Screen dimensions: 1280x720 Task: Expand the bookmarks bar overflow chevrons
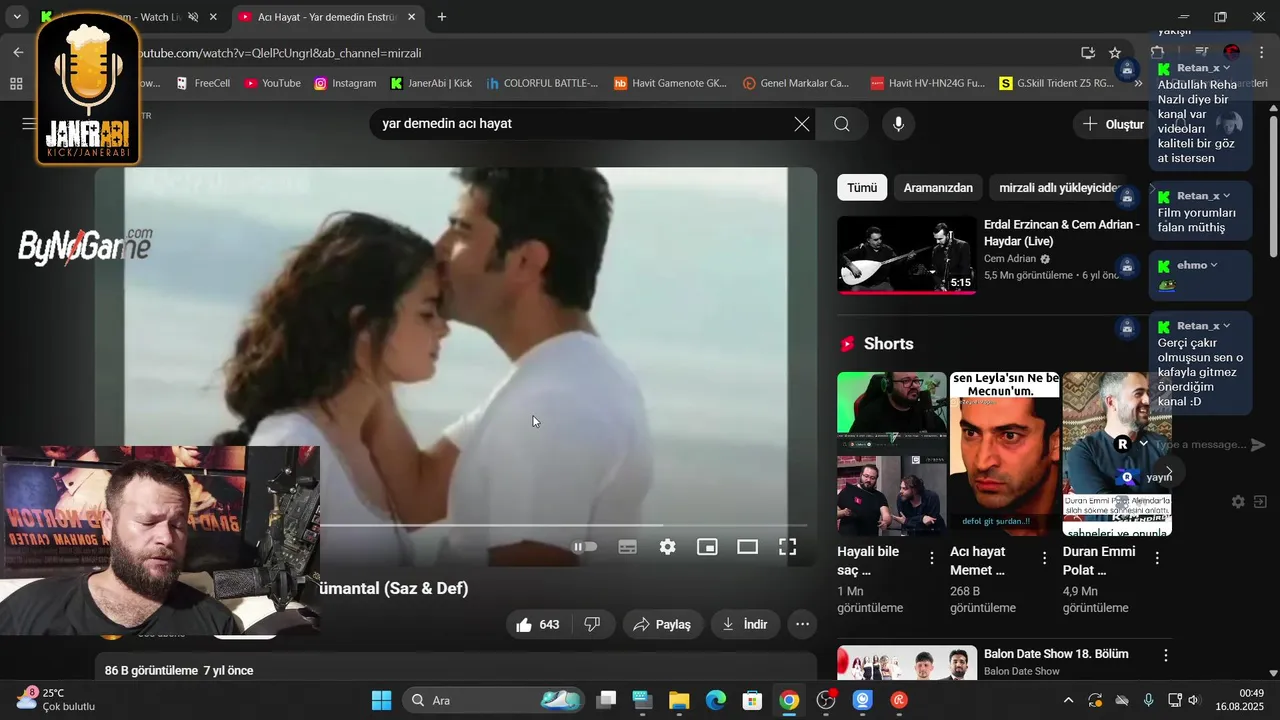click(1138, 83)
